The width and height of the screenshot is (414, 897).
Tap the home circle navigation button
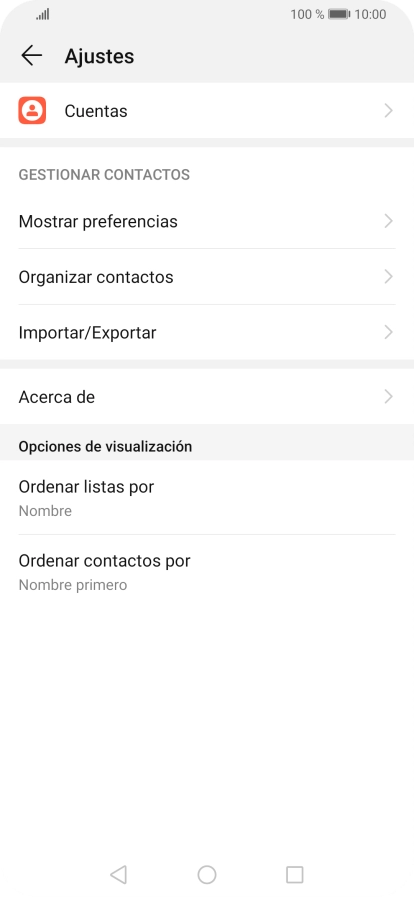coord(207,874)
